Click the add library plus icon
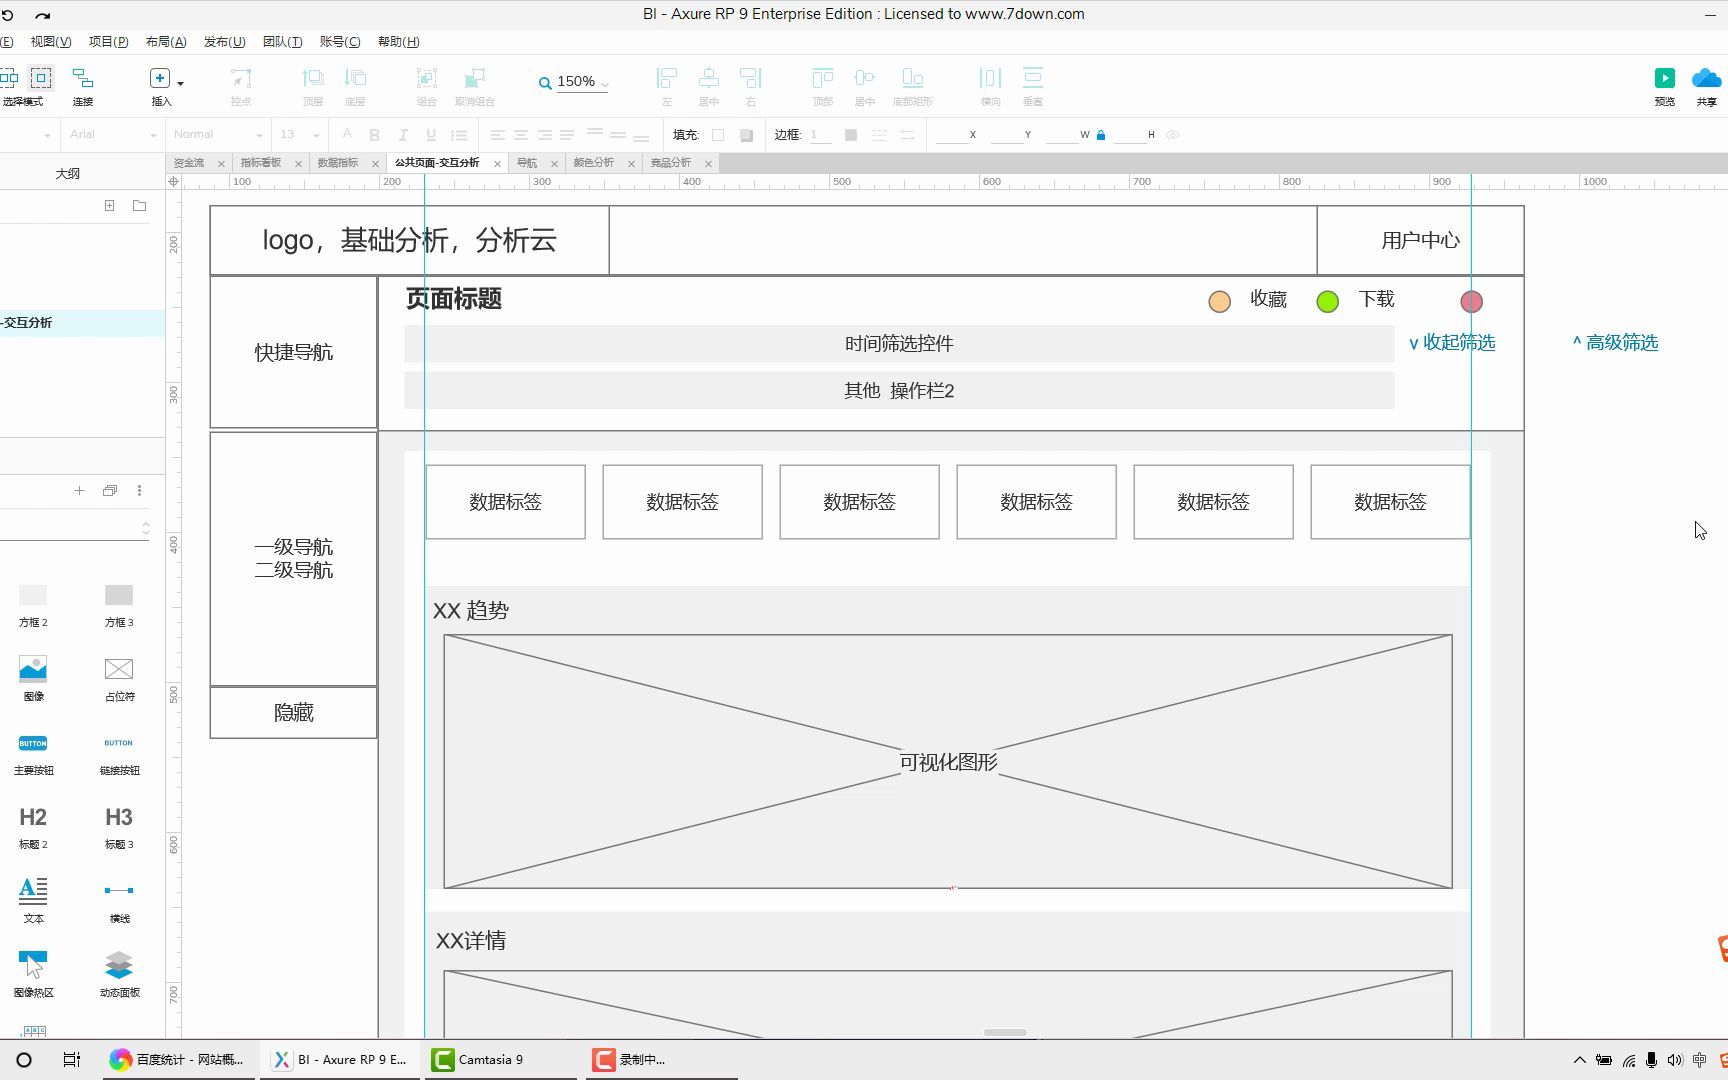The height and width of the screenshot is (1080, 1728). 79,490
